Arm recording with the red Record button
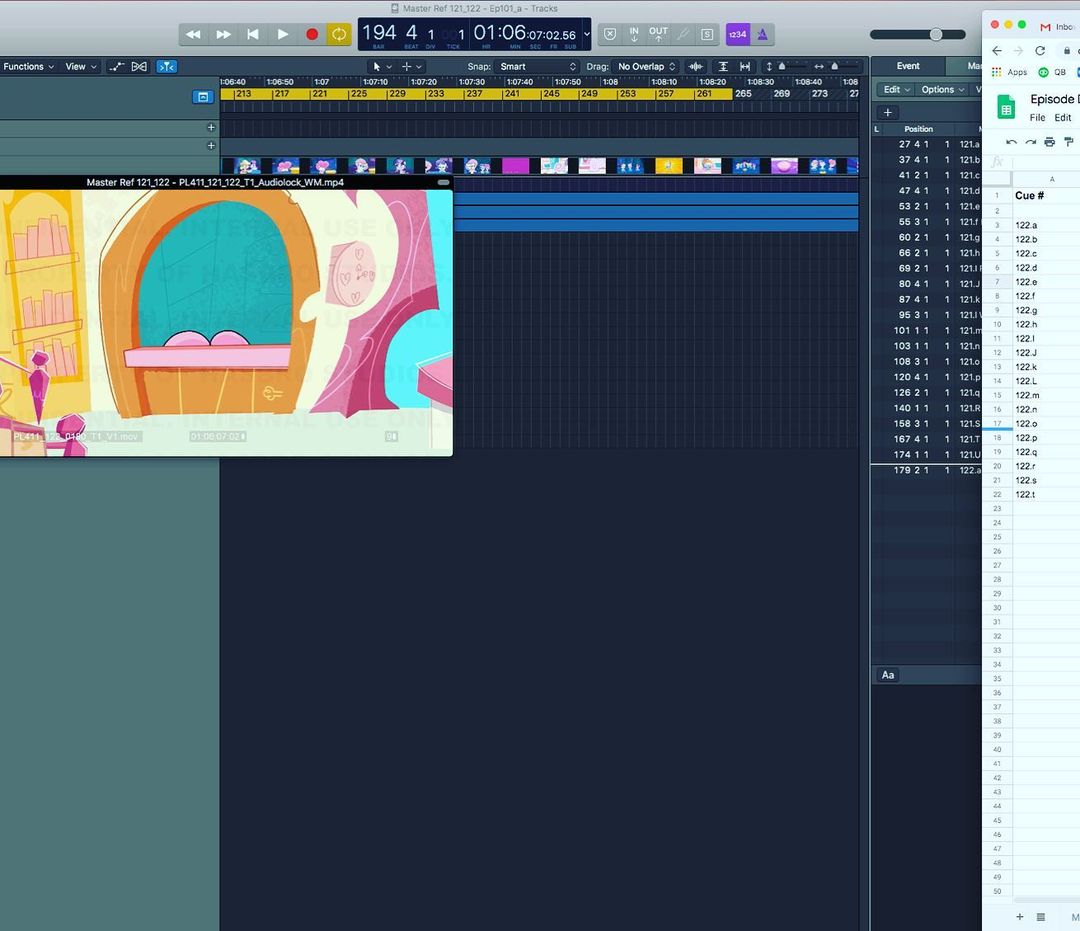Viewport: 1080px width, 931px height. point(312,34)
